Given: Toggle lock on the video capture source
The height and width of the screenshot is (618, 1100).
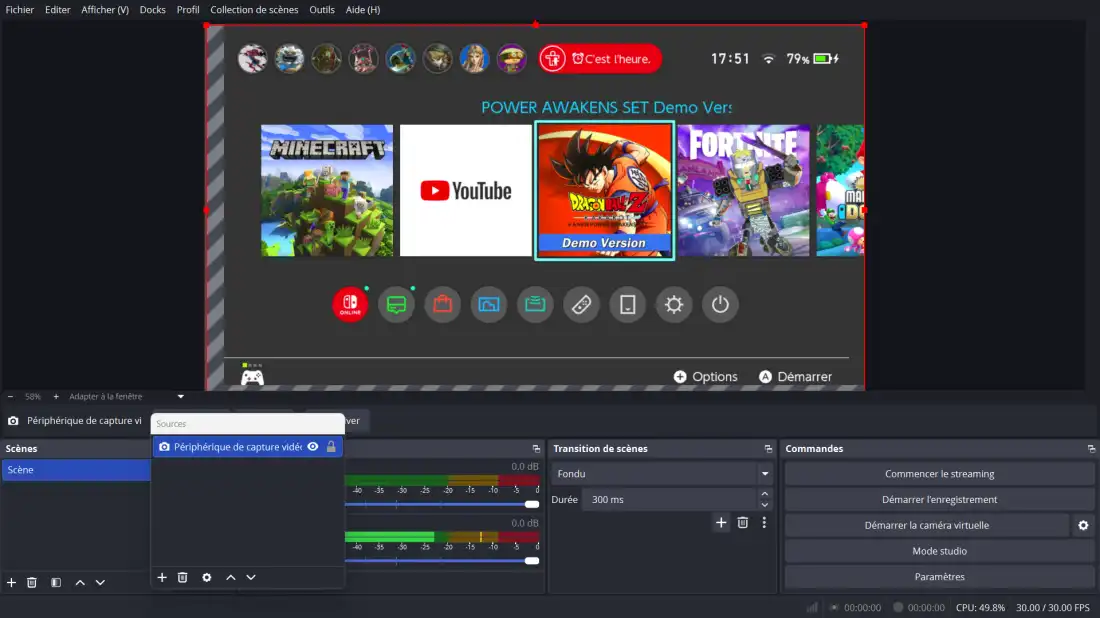Looking at the screenshot, I should 331,447.
